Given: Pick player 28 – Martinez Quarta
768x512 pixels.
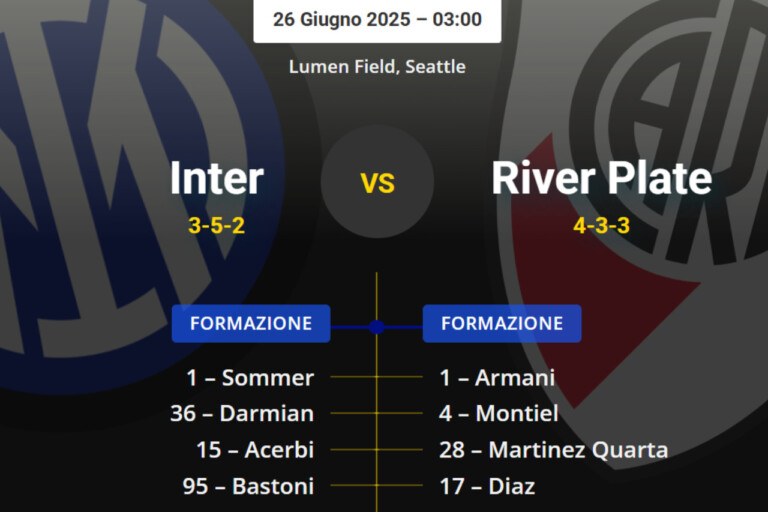Looking at the screenshot, I should [553, 450].
